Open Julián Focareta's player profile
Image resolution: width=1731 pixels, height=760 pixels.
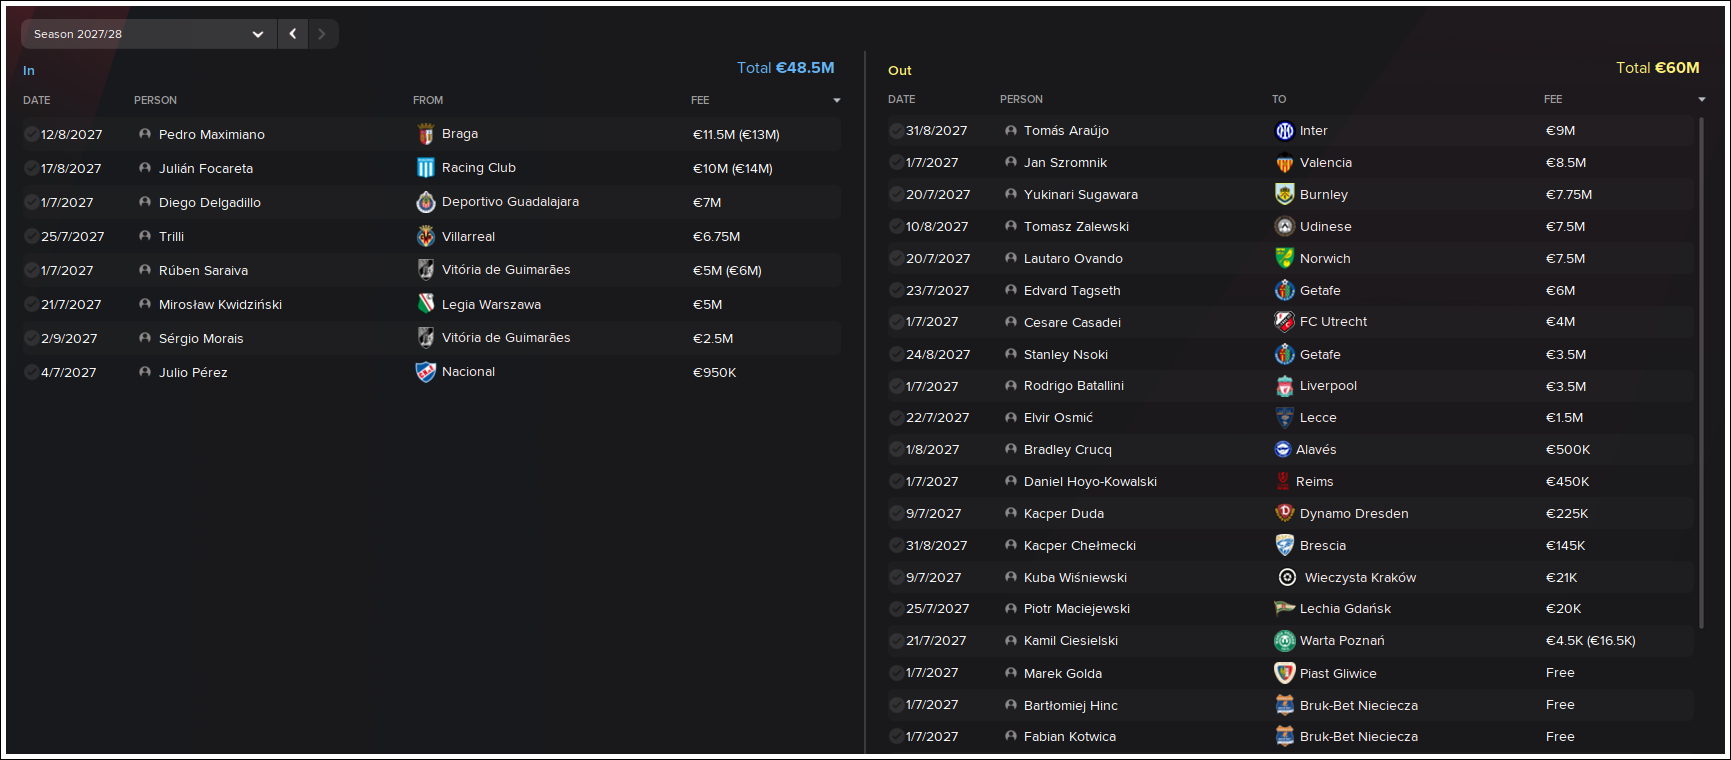pyautogui.click(x=206, y=168)
